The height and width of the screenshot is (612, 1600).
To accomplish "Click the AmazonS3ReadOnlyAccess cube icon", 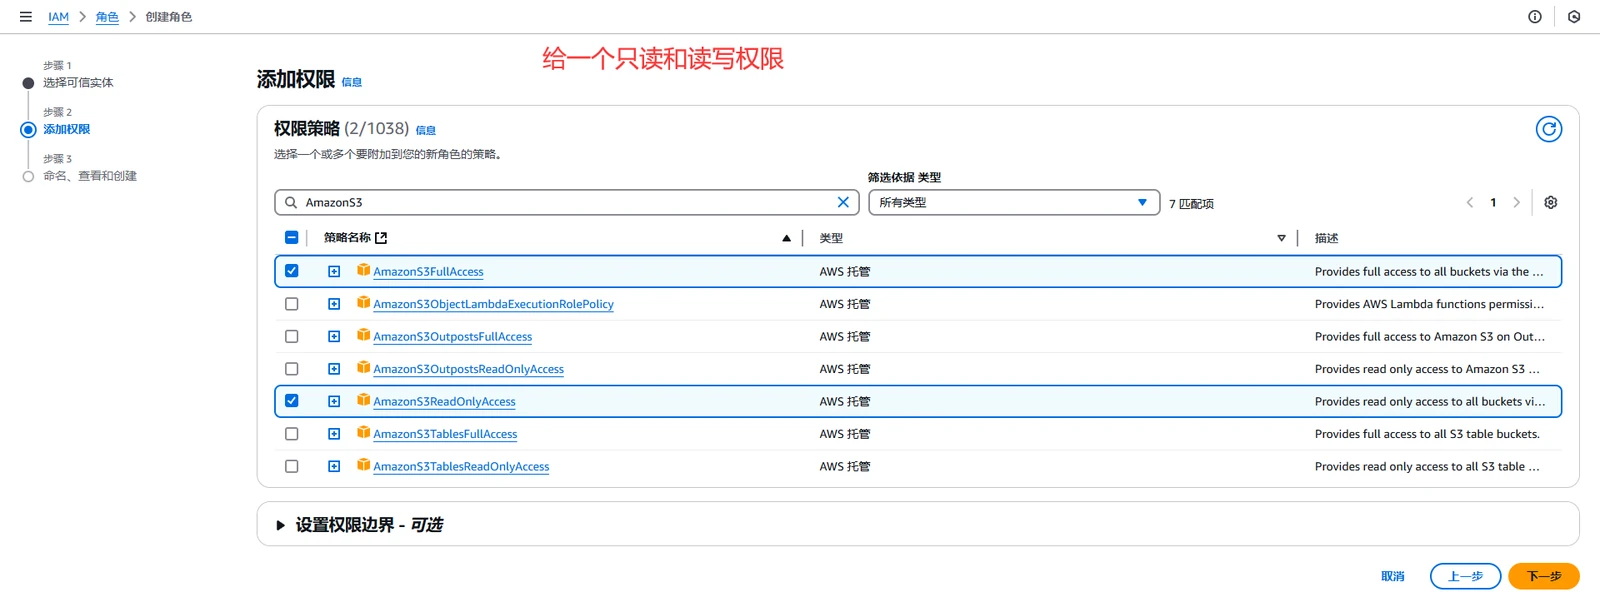I will (x=364, y=400).
